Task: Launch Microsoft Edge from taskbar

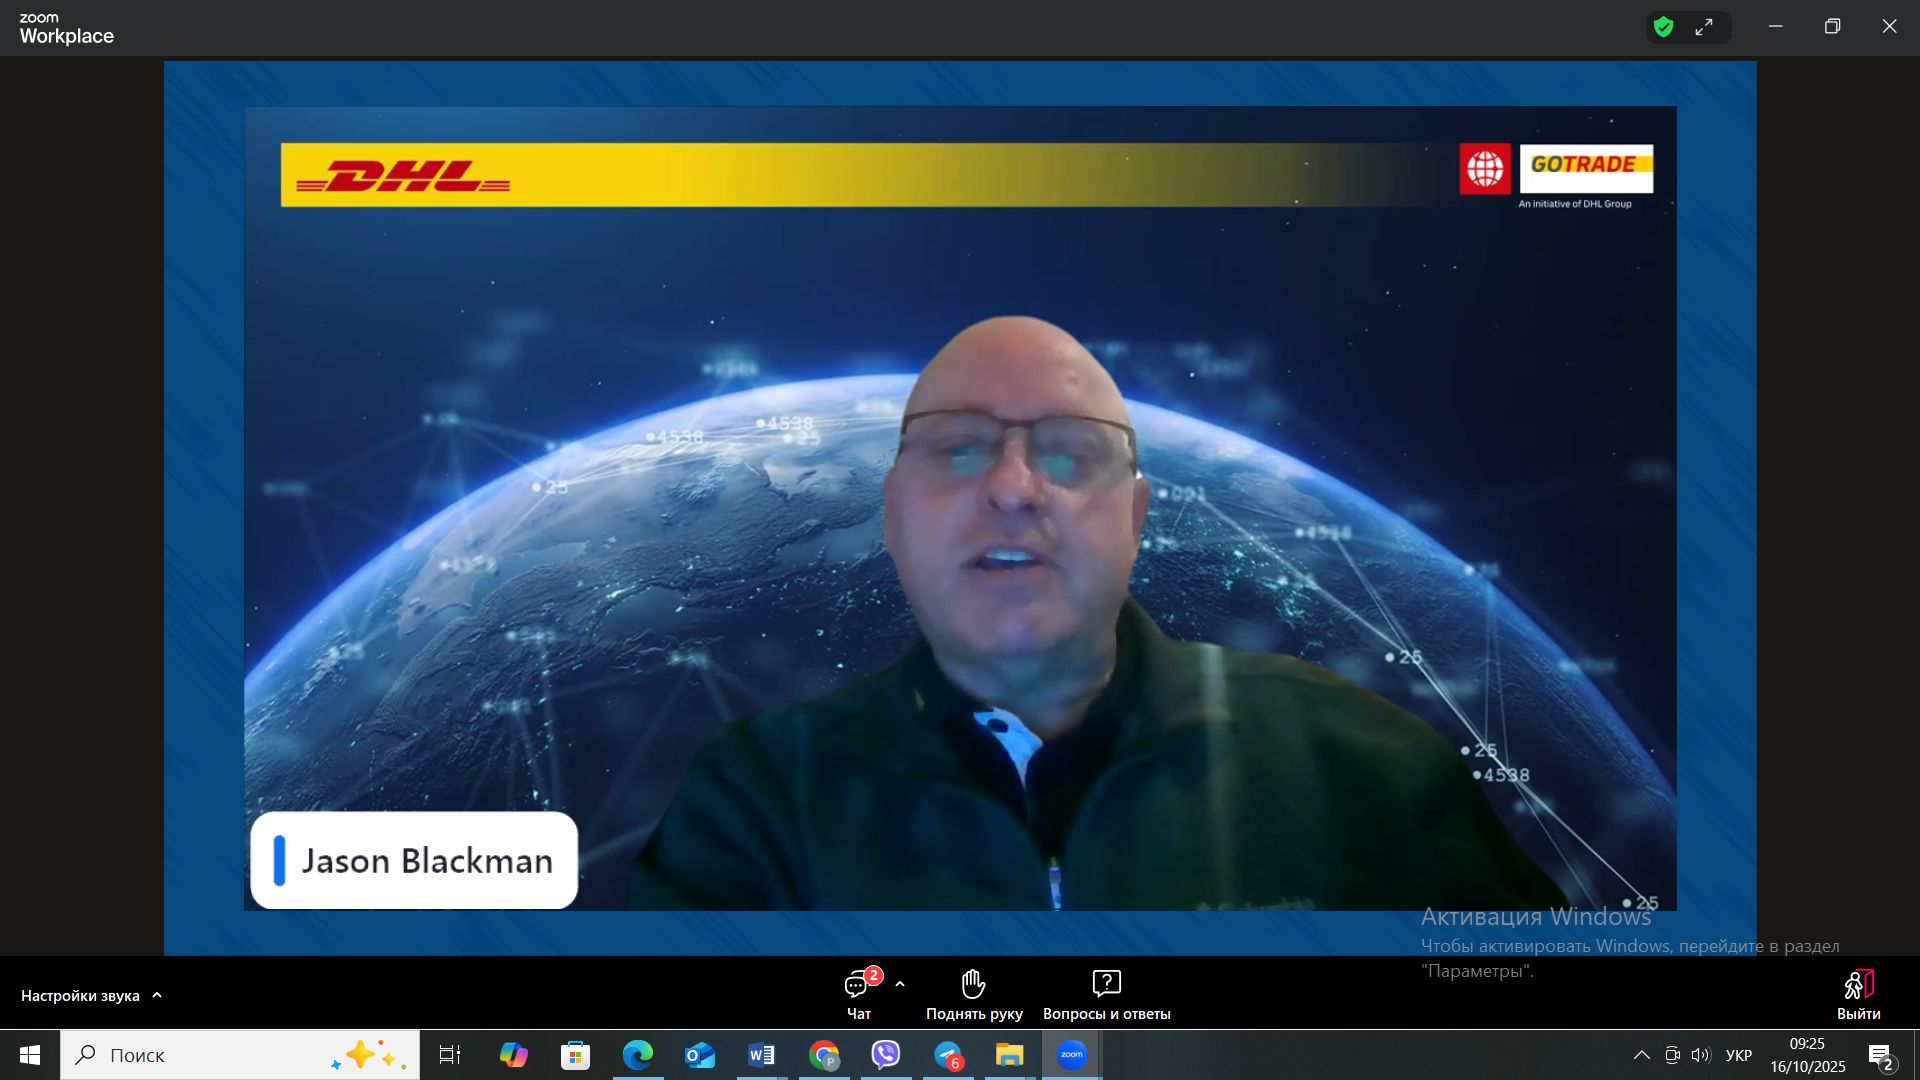Action: (638, 1055)
